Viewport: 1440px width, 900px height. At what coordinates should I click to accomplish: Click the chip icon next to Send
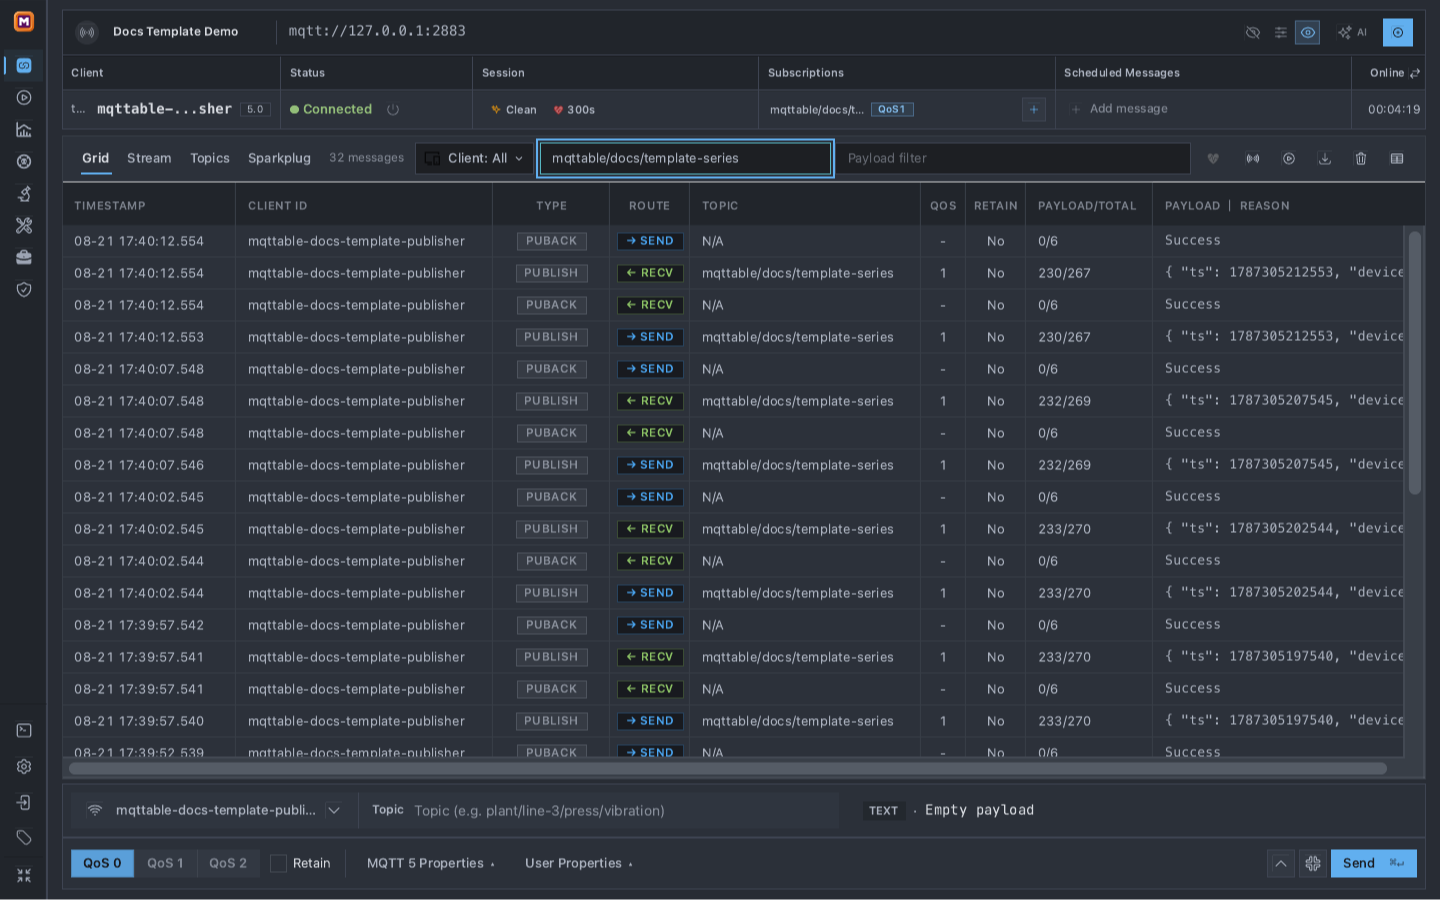click(x=1313, y=864)
